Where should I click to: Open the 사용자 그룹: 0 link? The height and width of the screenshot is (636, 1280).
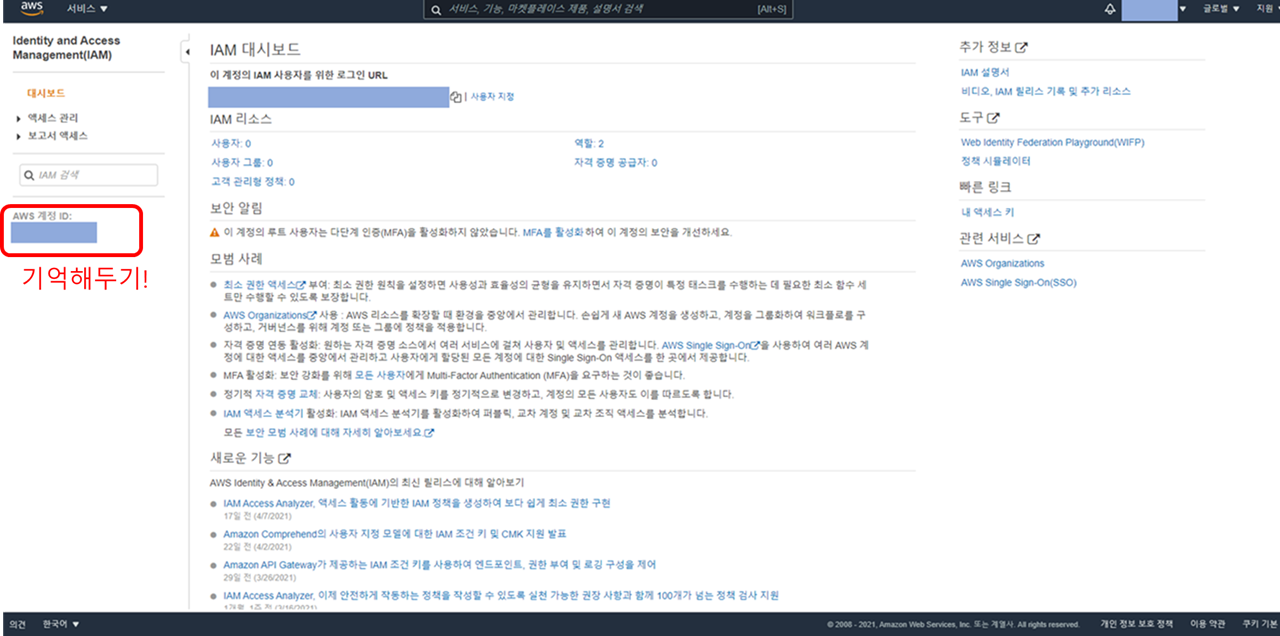[242, 162]
